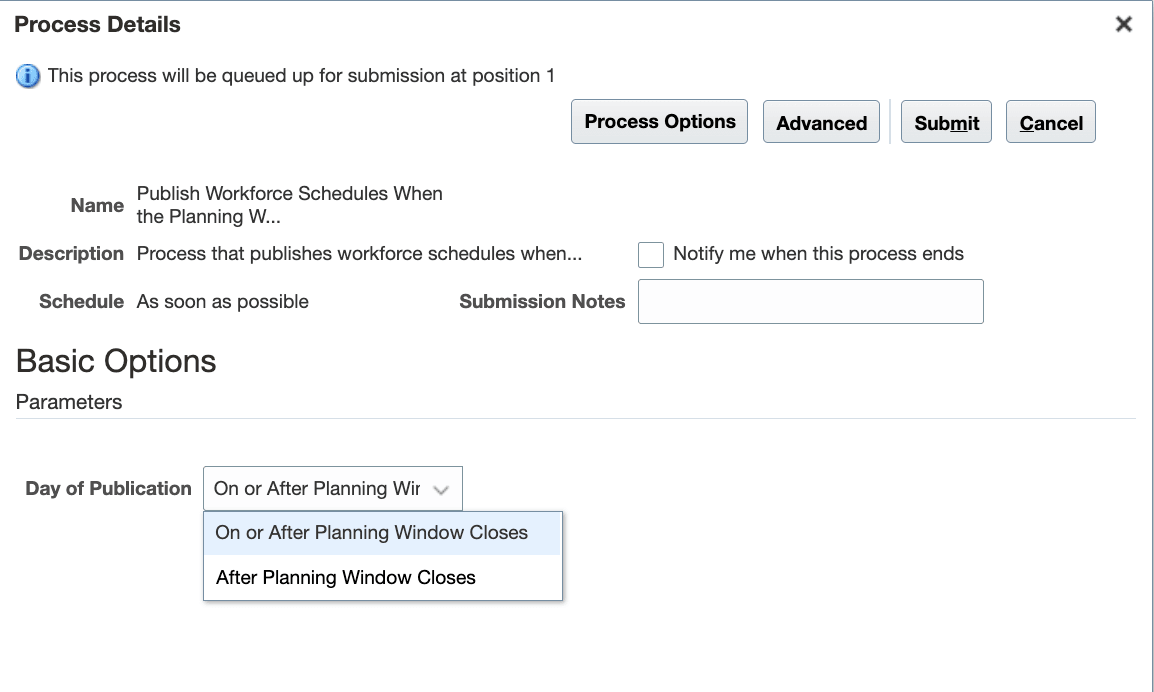Cancel the process submission
Viewport: 1154px width, 692px height.
tap(1050, 122)
